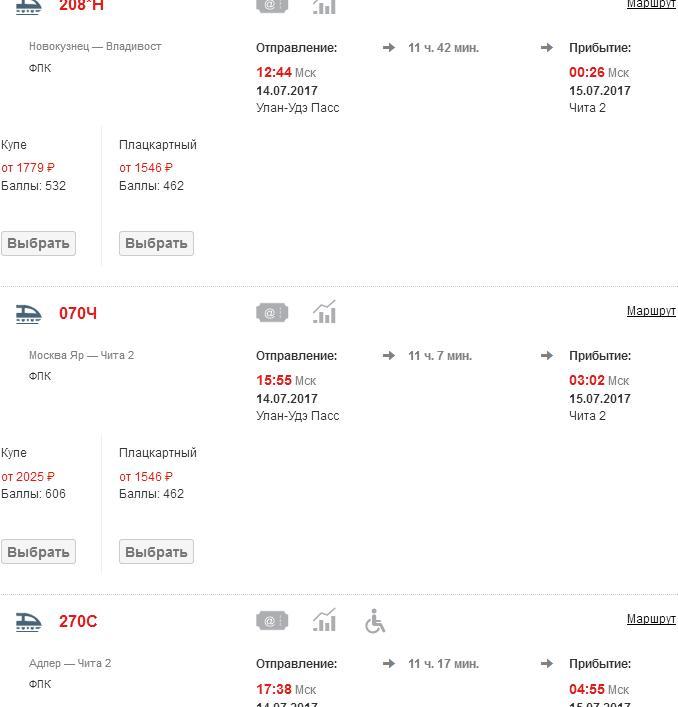Click the train icon beside 070Ч
This screenshot has width=678, height=707.
[x=29, y=313]
